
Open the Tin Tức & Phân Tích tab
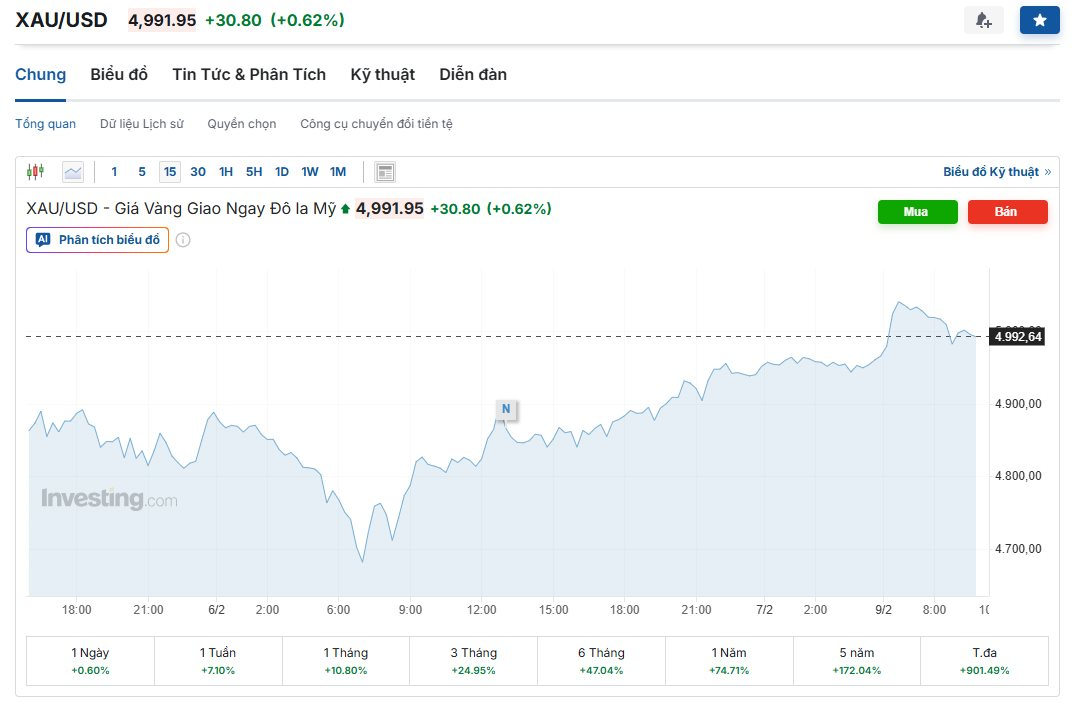point(249,74)
